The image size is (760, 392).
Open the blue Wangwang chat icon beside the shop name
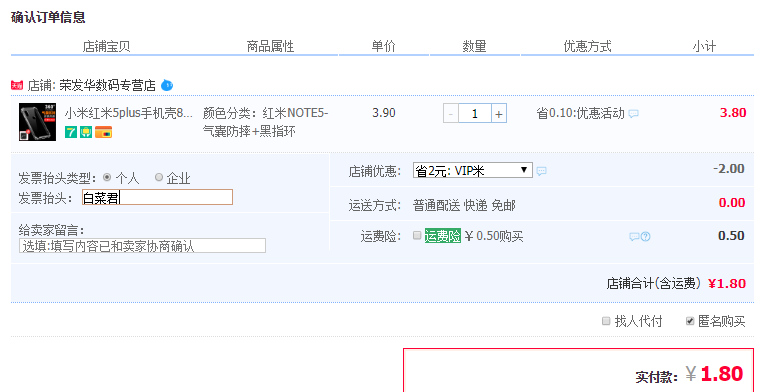[167, 85]
